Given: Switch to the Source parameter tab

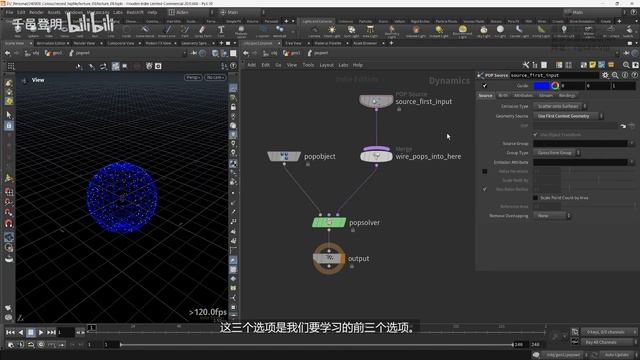Looking at the screenshot, I should click(x=485, y=96).
